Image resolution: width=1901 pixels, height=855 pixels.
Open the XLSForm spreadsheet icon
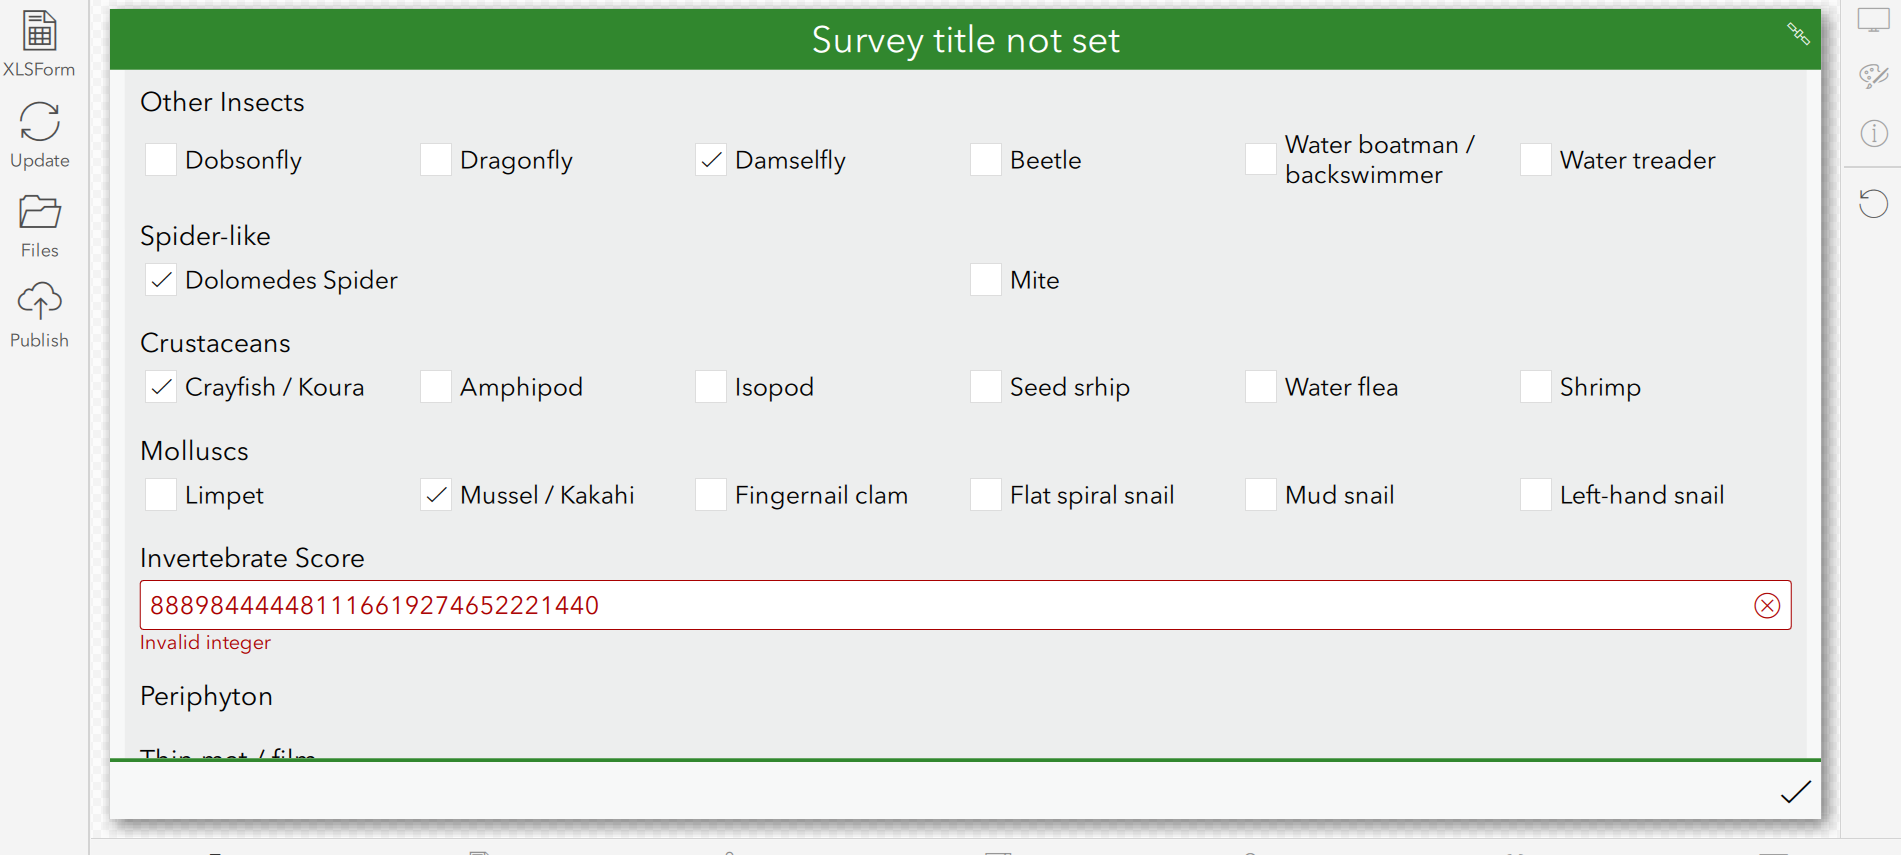pyautogui.click(x=39, y=33)
